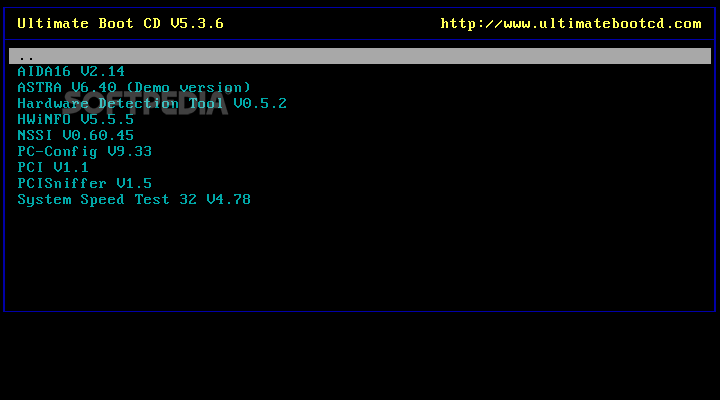Click empty area below System Speed Test
Image resolution: width=720 pixels, height=400 pixels.
pos(360,257)
